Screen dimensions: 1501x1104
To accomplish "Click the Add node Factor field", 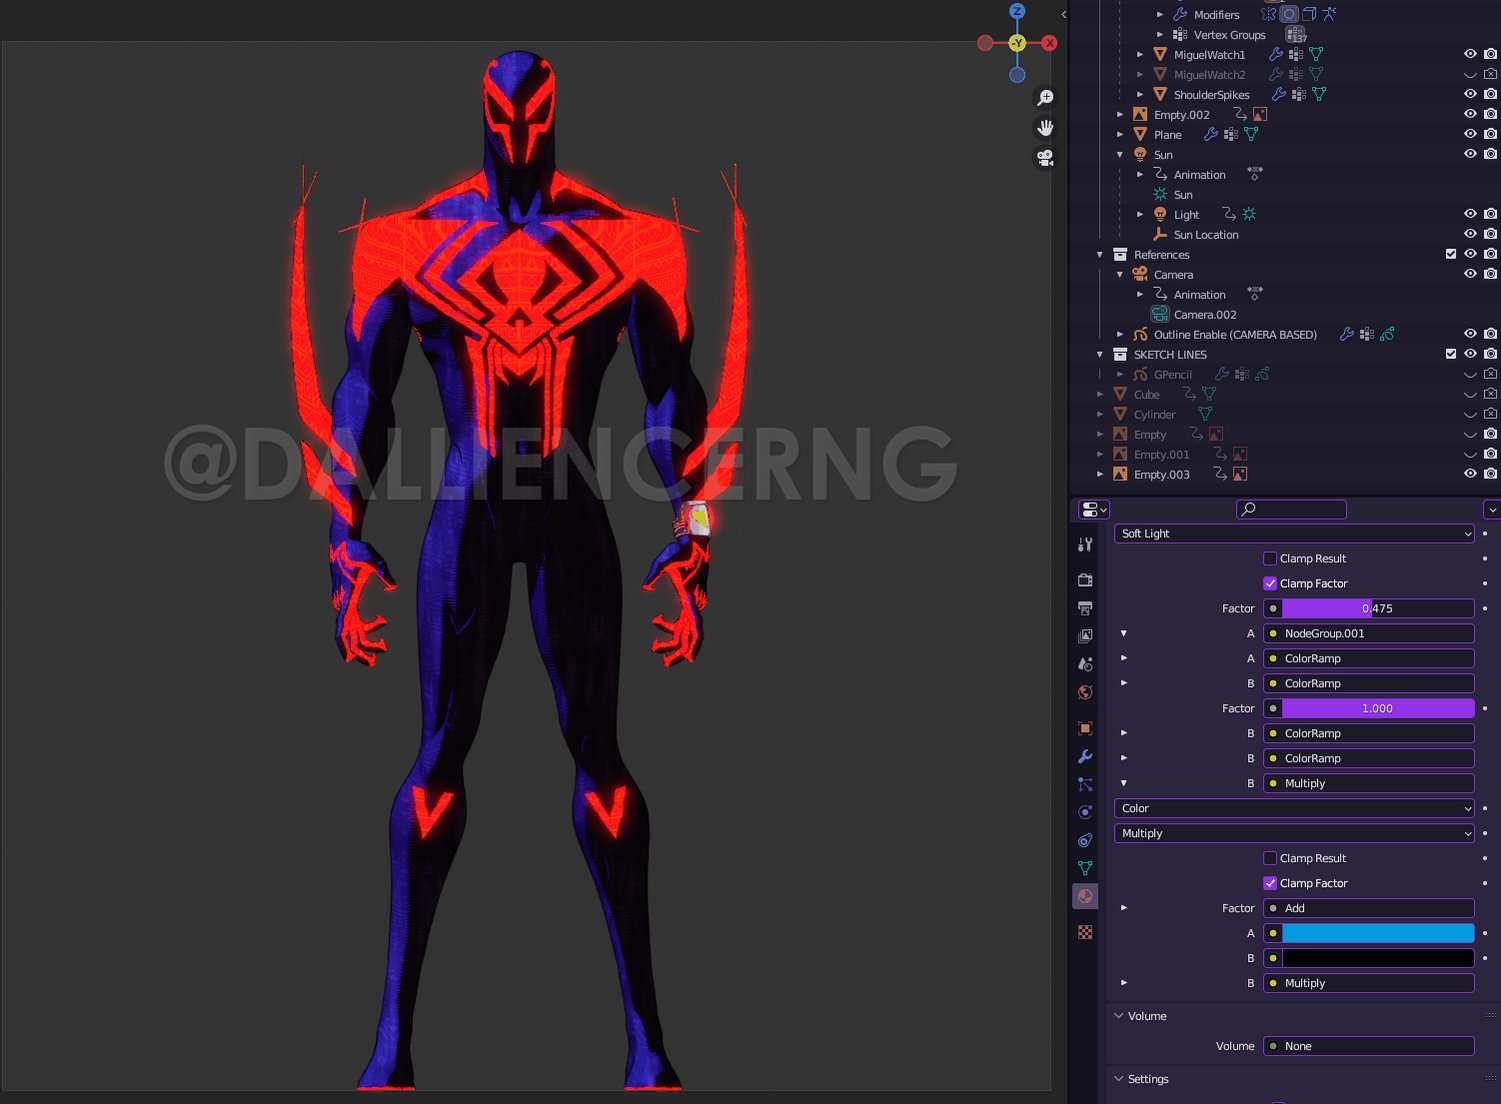I will pyautogui.click(x=1369, y=908).
